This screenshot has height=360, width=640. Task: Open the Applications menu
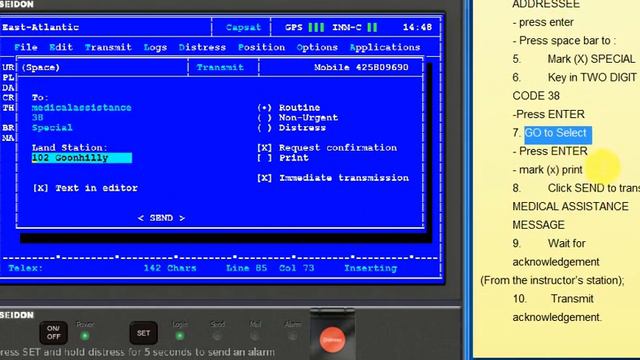(385, 47)
